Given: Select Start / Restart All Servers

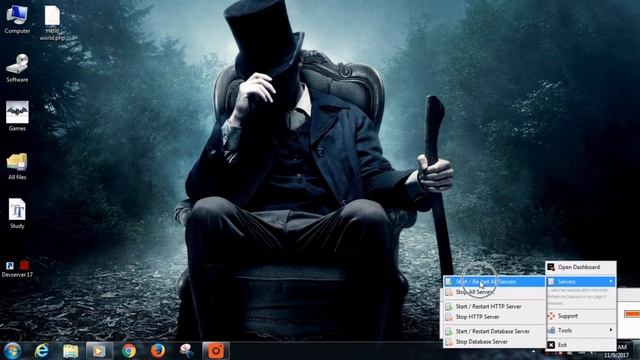Looking at the screenshot, I should (494, 282).
